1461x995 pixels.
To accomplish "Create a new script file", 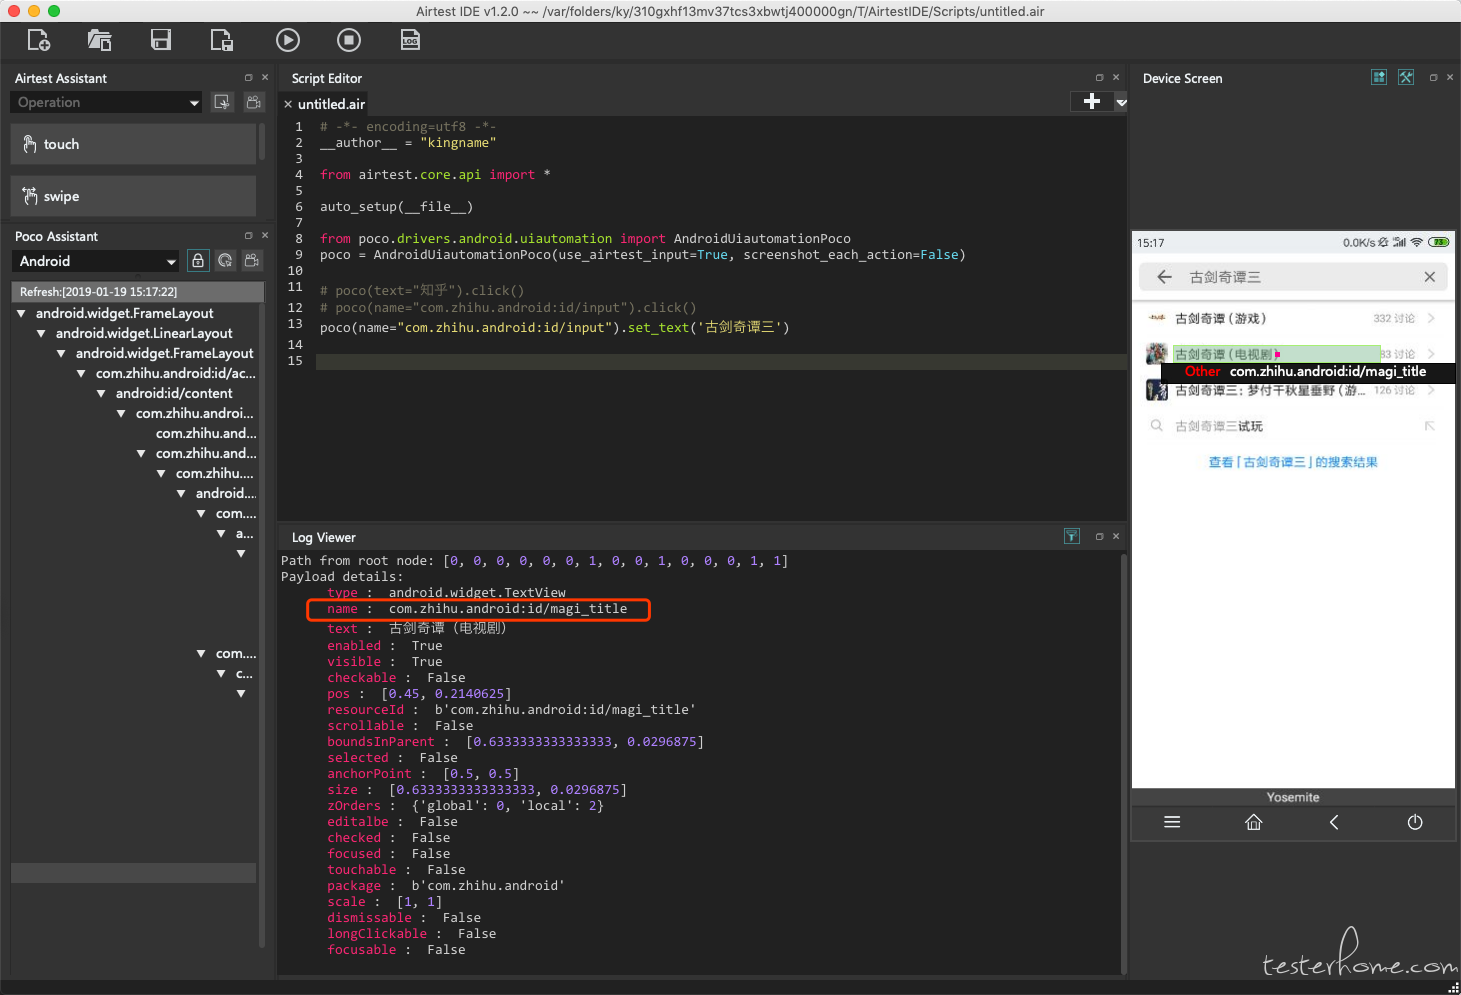I will (x=38, y=40).
